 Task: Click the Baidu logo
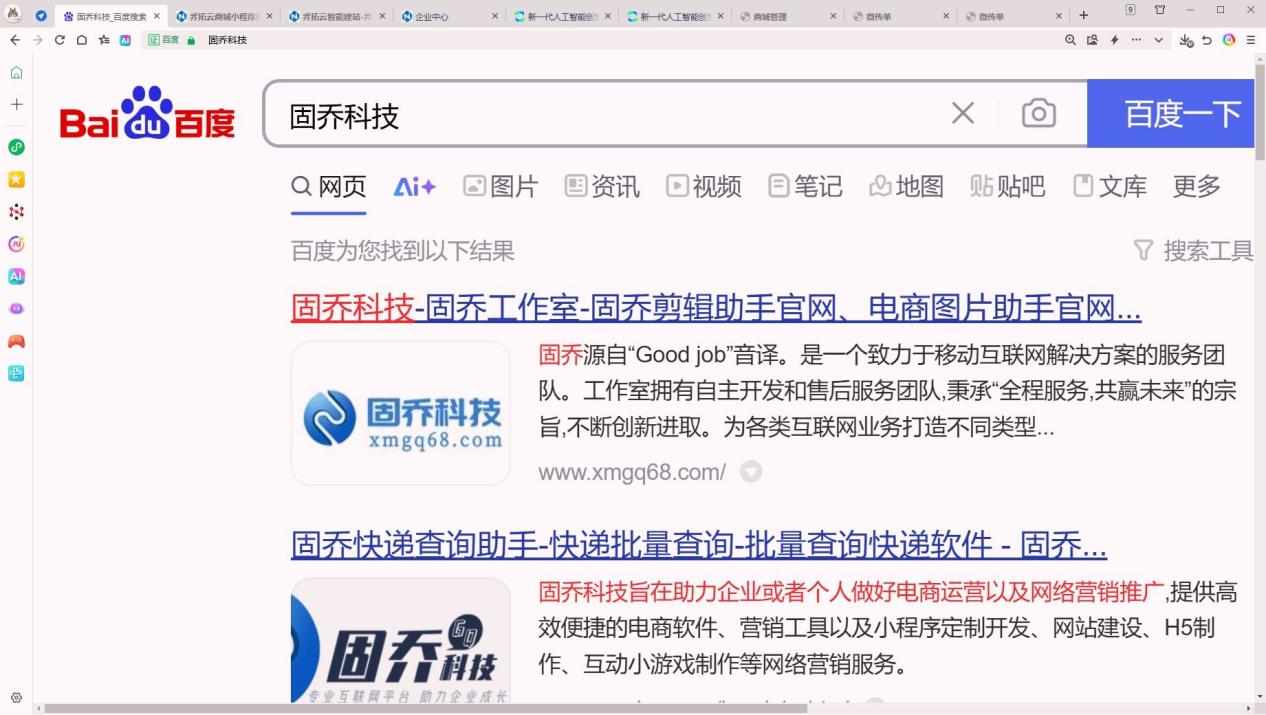[147, 112]
